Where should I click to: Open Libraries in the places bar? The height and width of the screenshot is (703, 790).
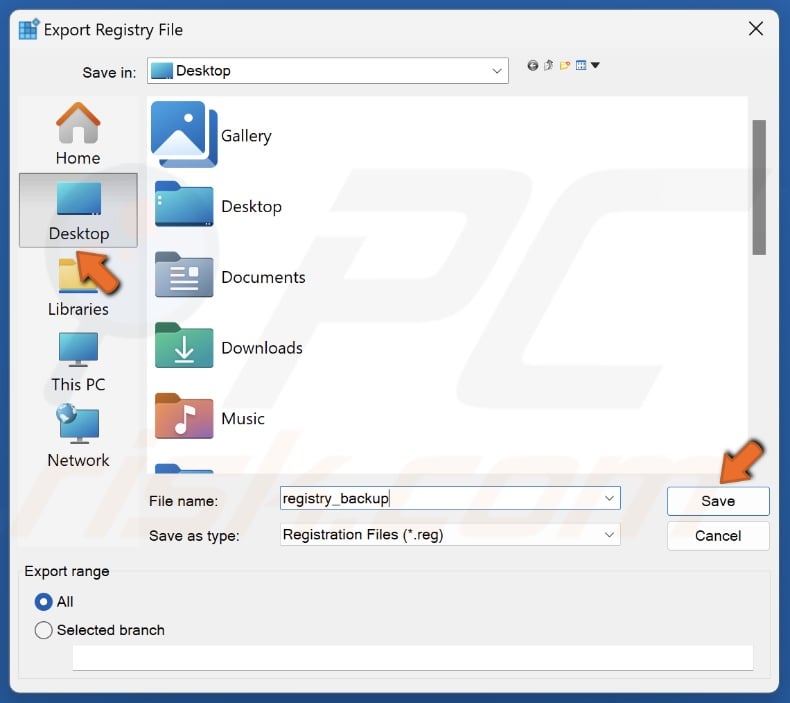point(78,287)
